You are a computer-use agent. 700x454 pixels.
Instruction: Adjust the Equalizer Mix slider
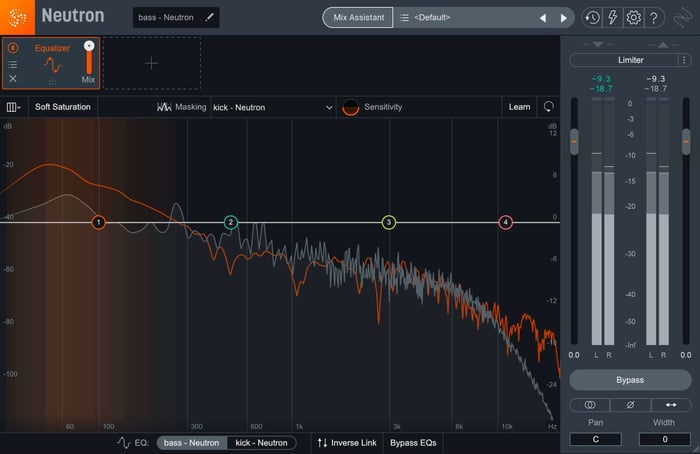pos(89,58)
